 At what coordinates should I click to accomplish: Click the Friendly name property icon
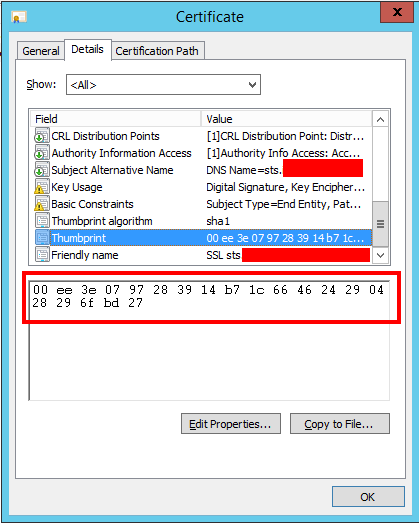pyautogui.click(x=42, y=255)
